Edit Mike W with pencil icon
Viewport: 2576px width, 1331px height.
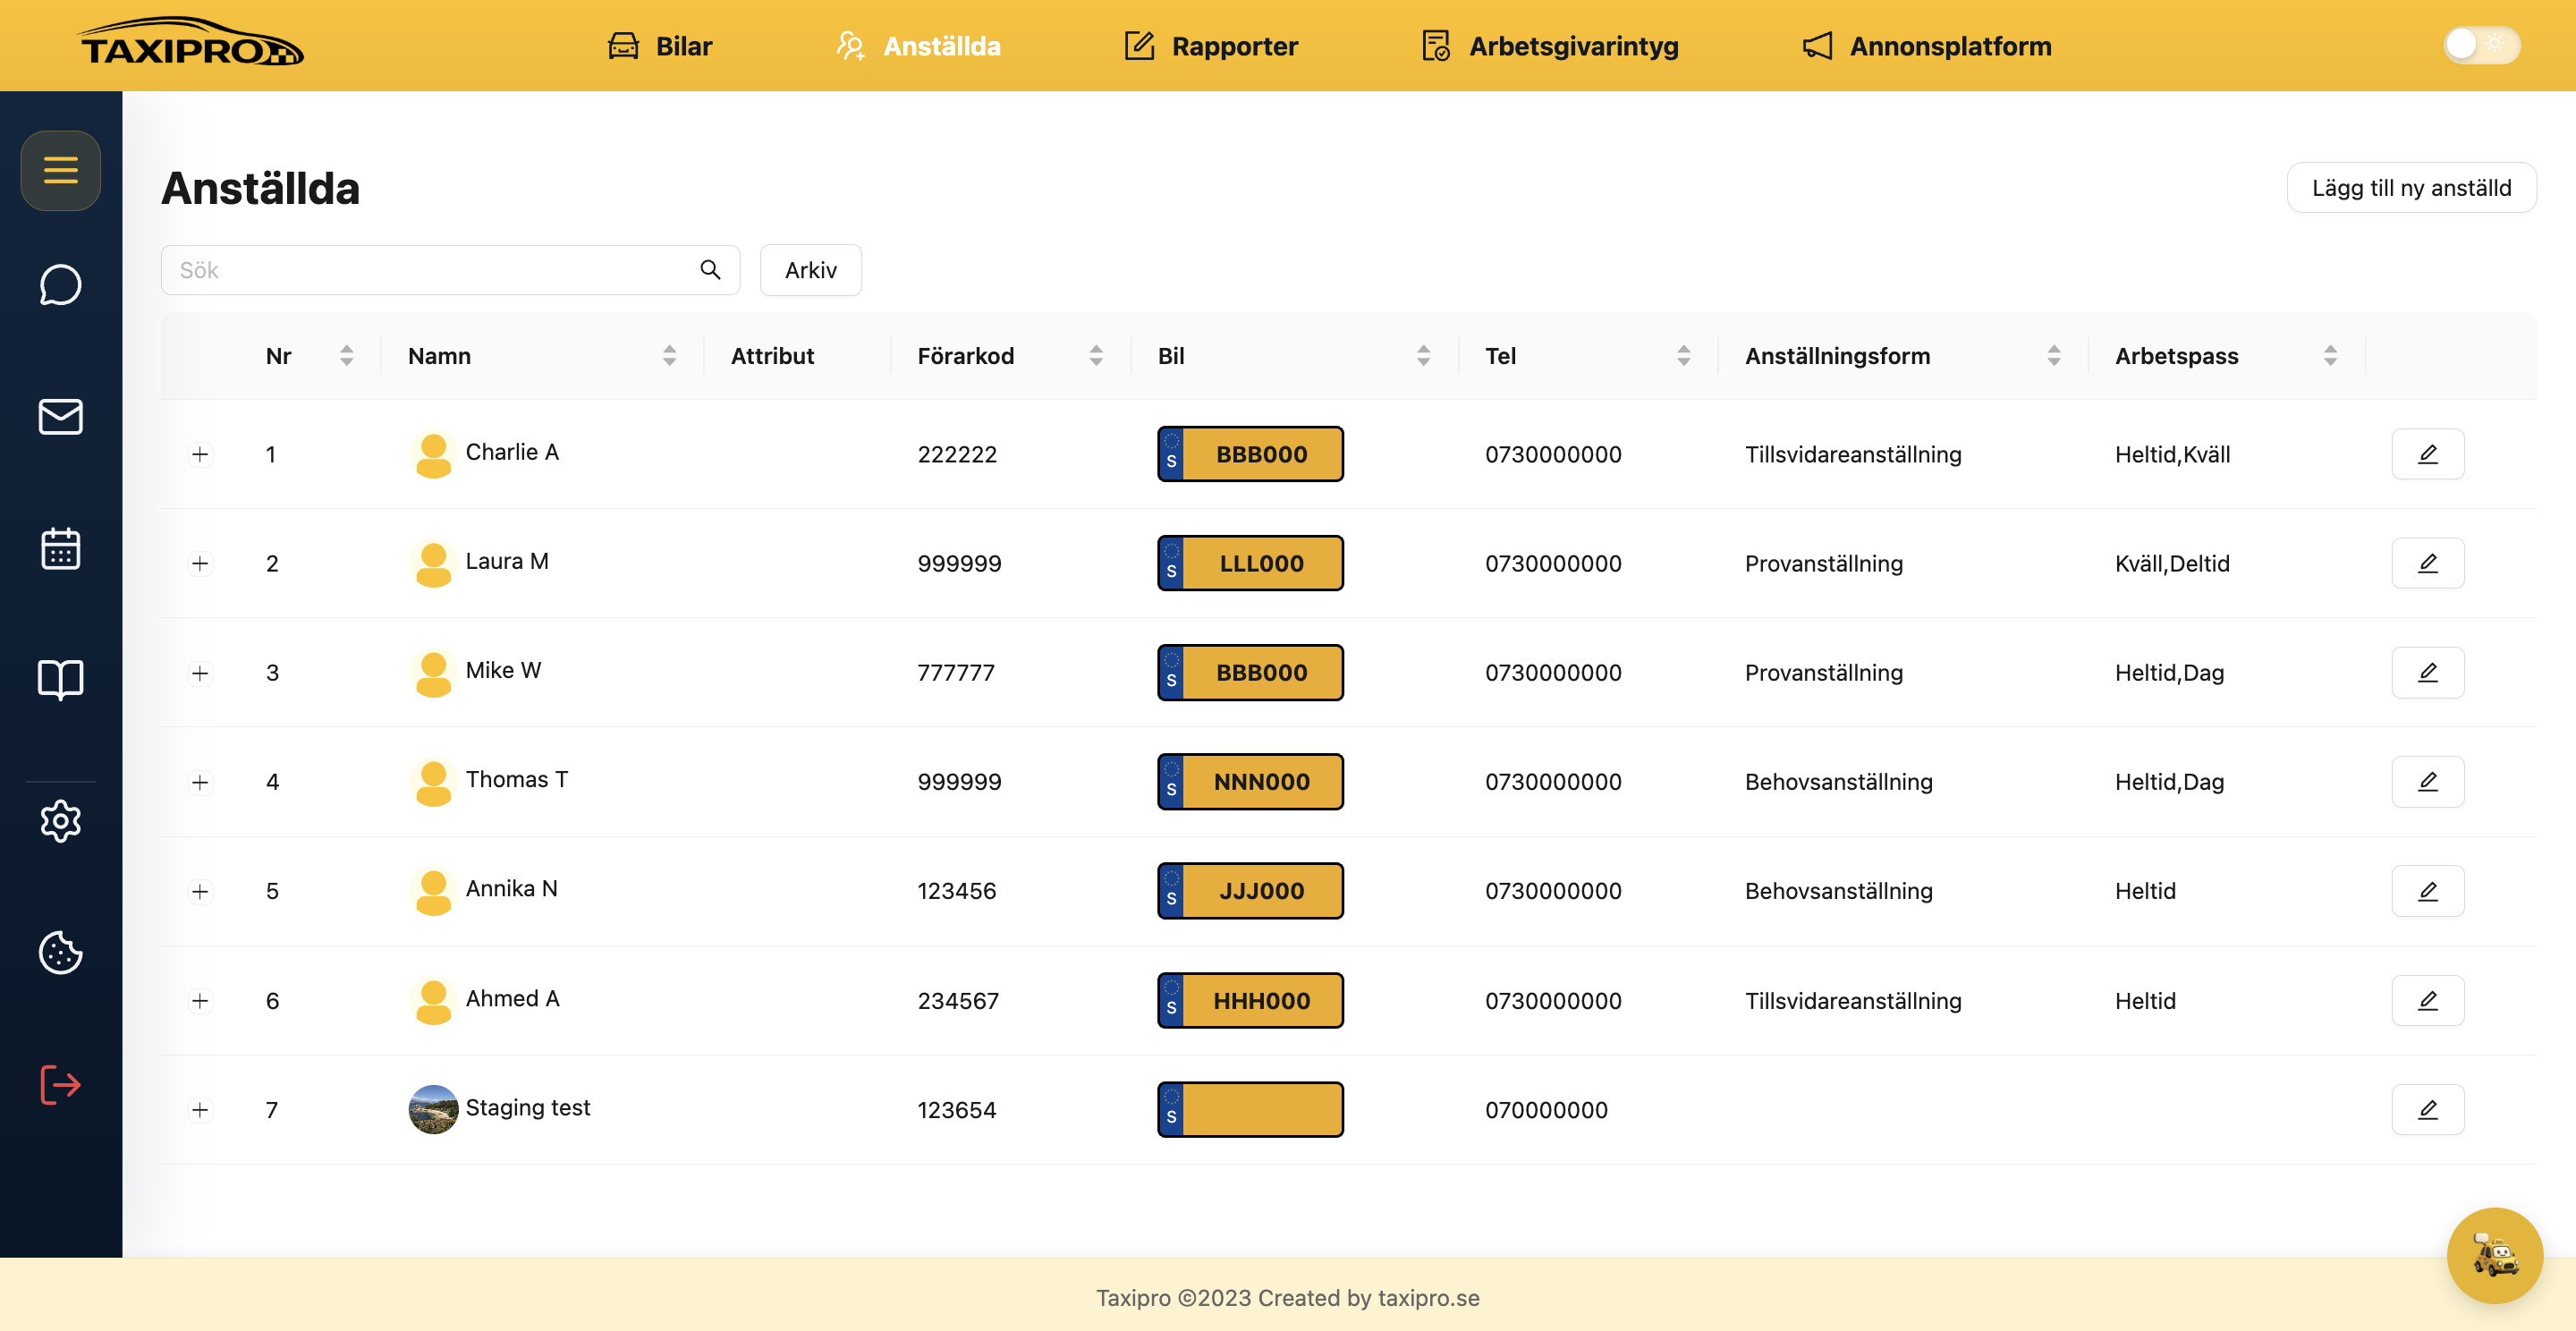(x=2428, y=672)
